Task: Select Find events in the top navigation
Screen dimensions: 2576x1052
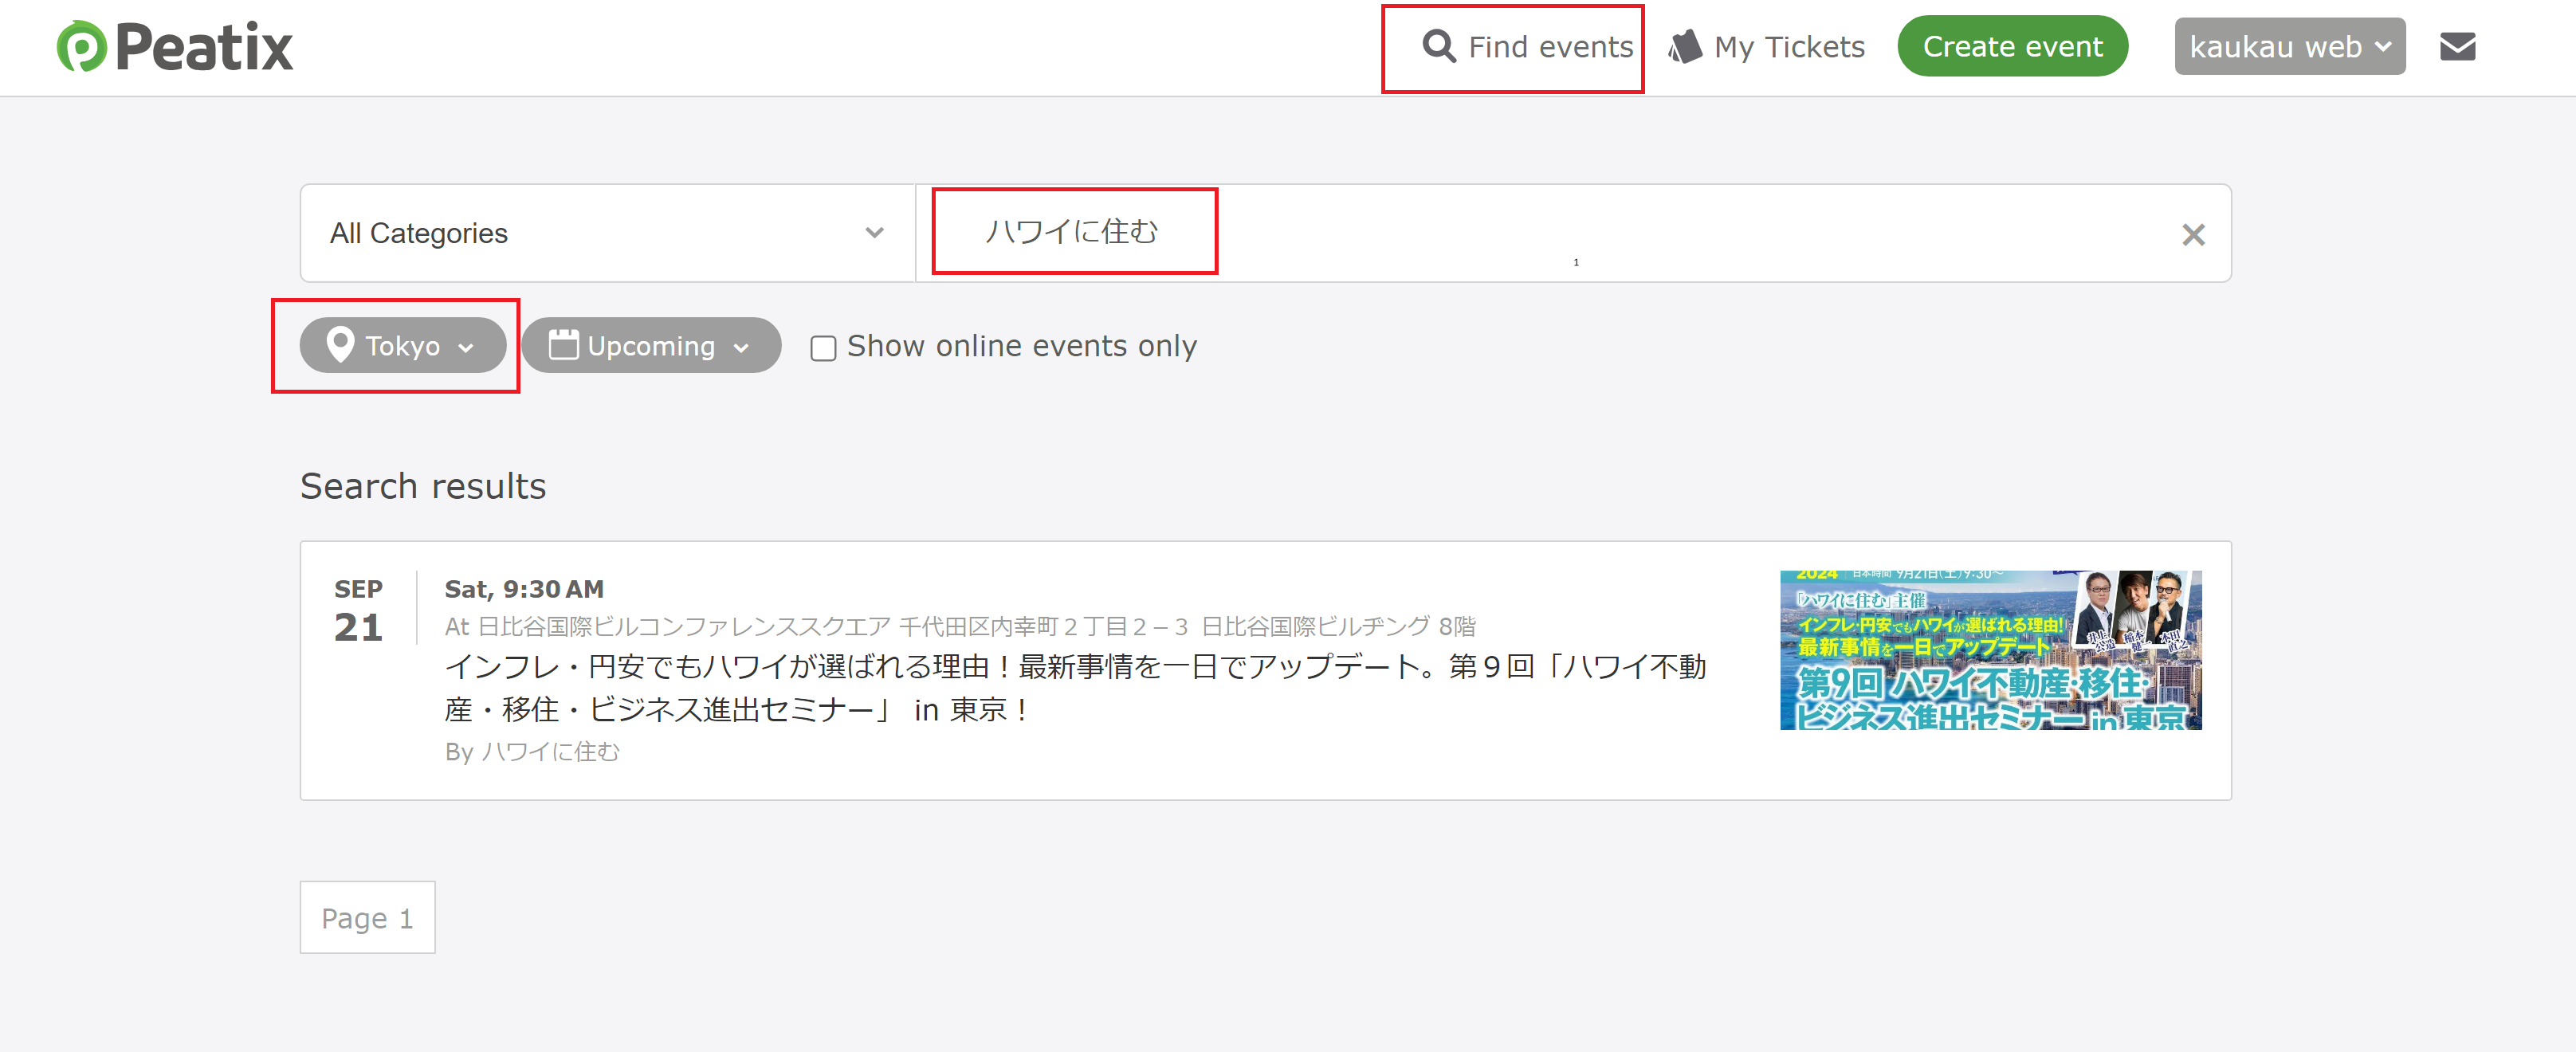Action: click(x=1551, y=45)
